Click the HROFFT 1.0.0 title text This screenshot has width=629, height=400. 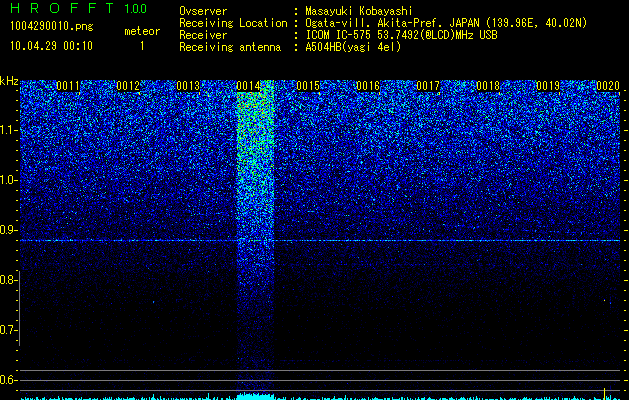coord(79,8)
